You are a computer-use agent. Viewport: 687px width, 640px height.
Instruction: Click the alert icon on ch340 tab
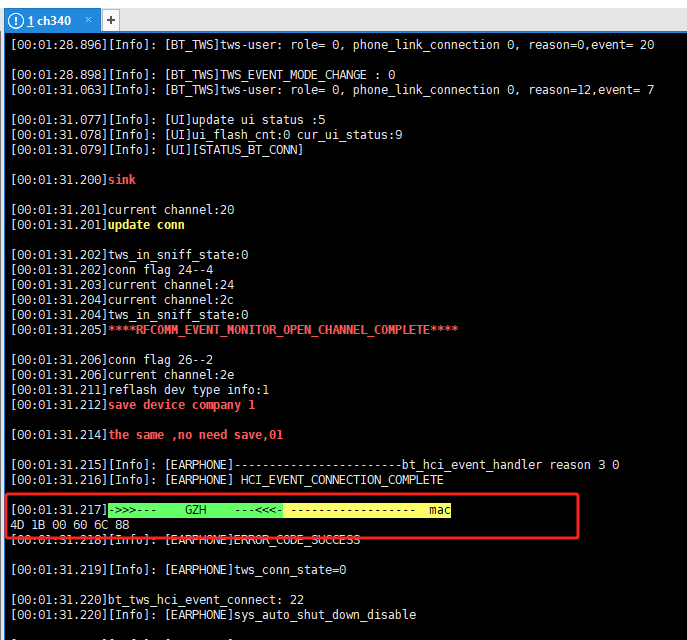(16, 21)
